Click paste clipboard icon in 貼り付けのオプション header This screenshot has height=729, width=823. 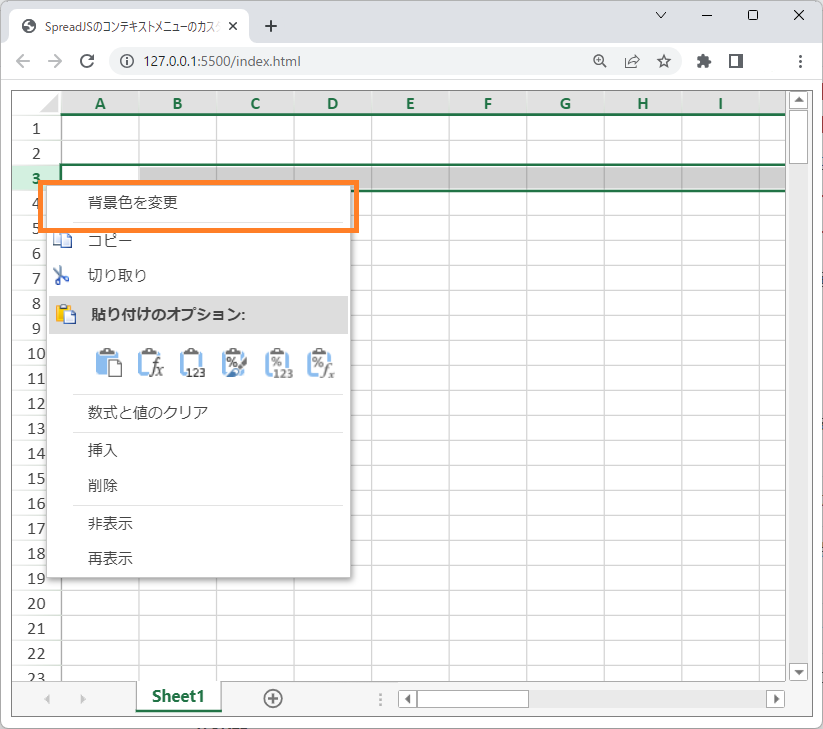(x=66, y=314)
